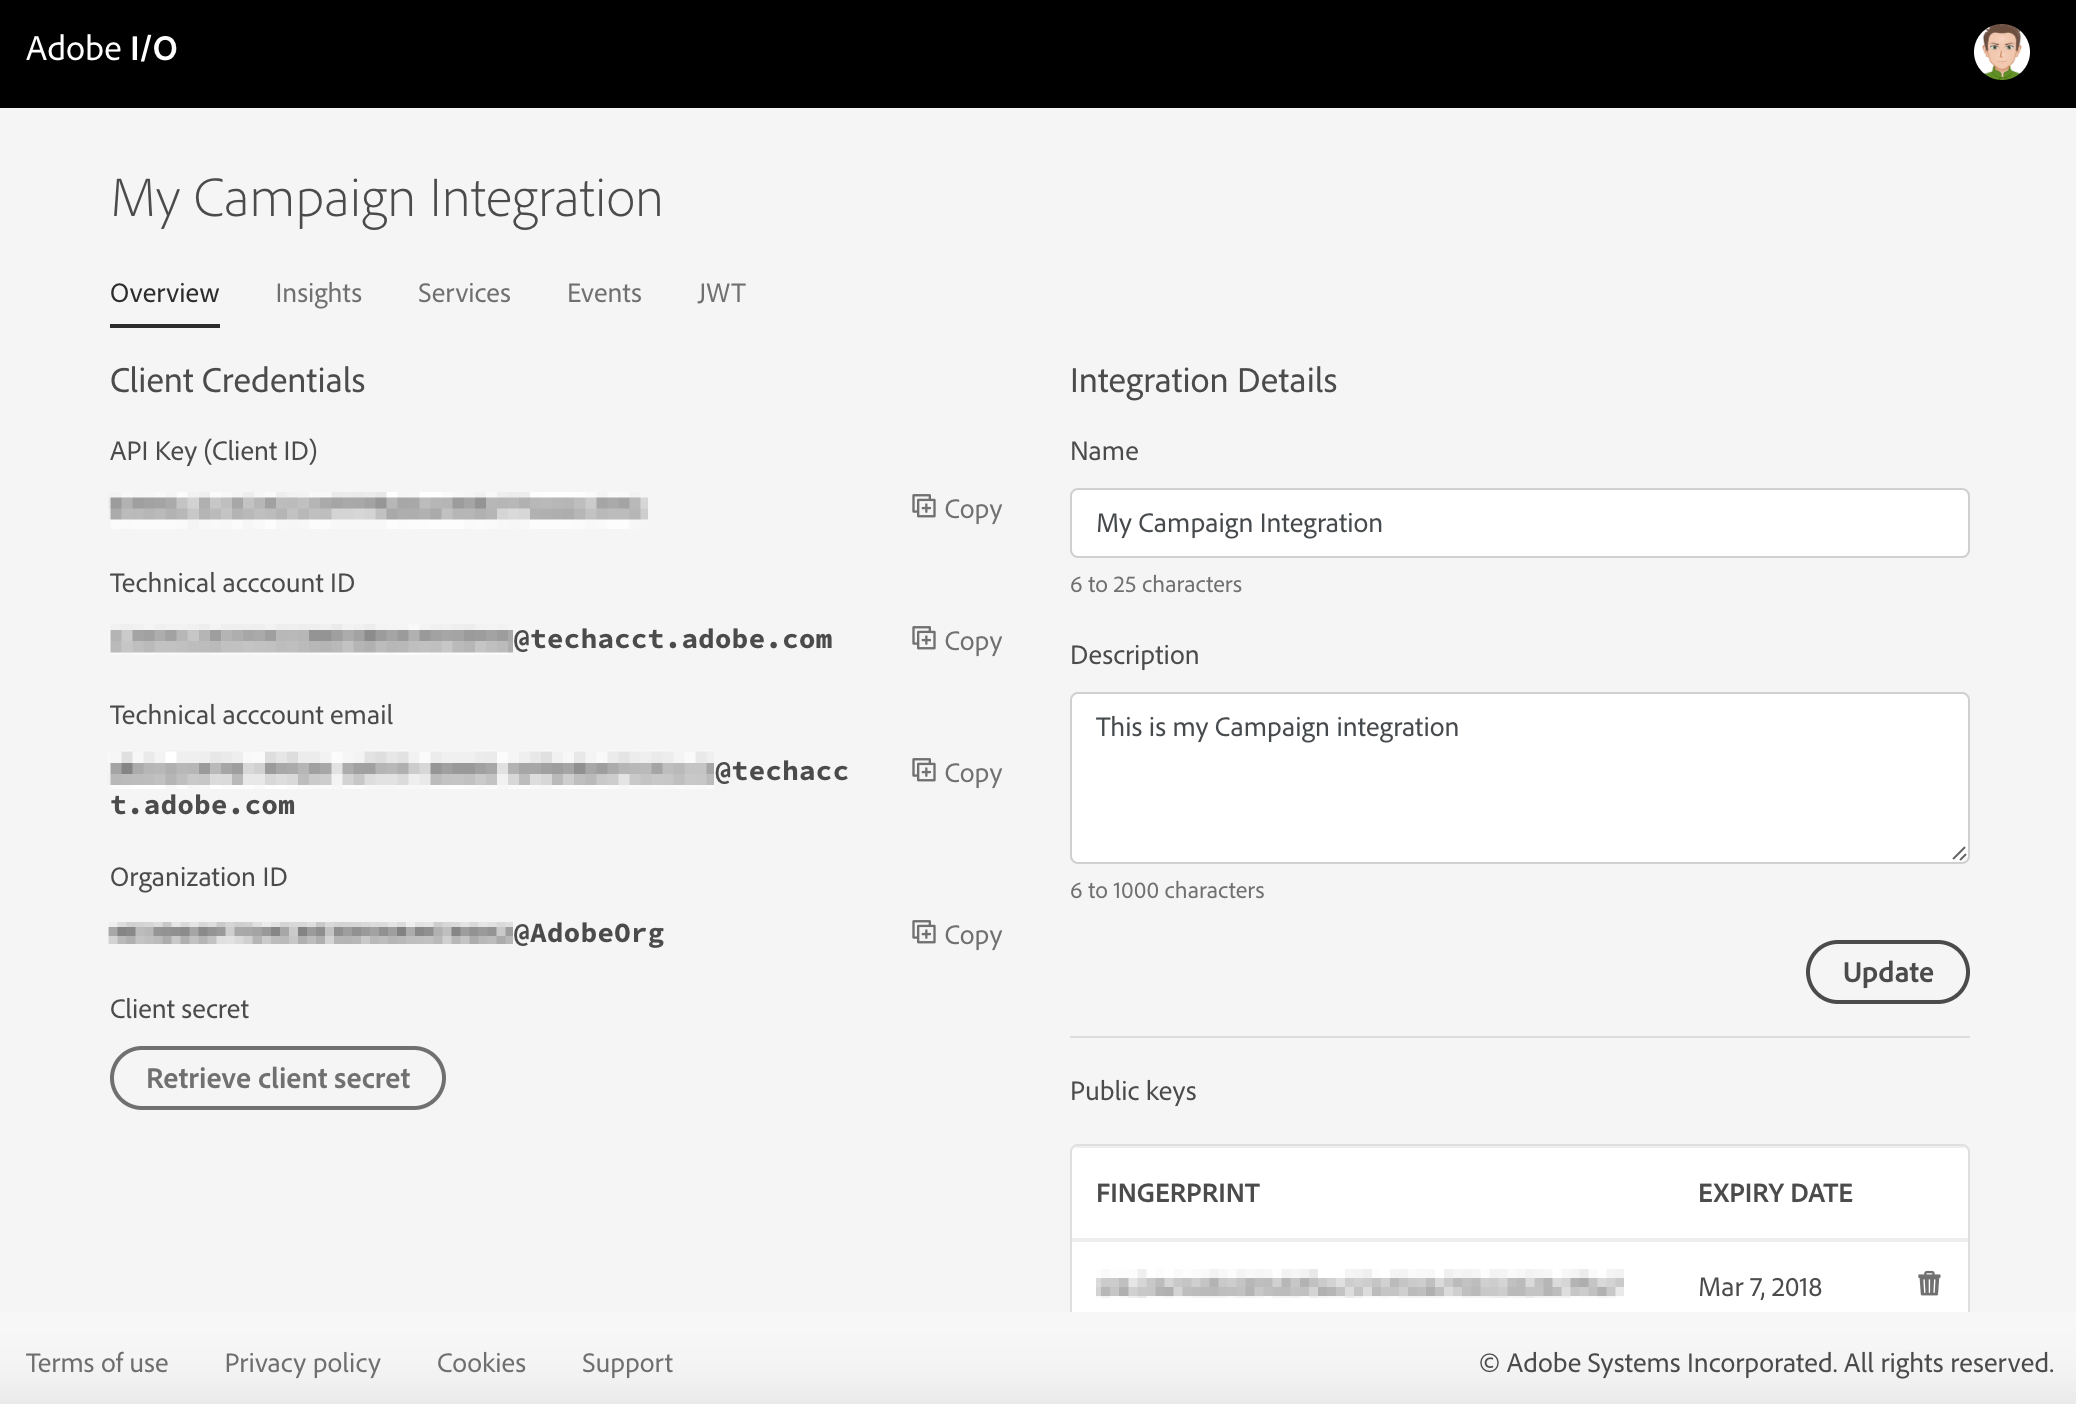Switch to the Insights tab

tap(318, 293)
